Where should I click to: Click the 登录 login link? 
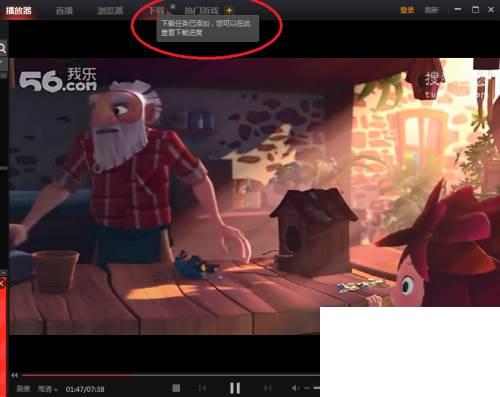point(407,10)
